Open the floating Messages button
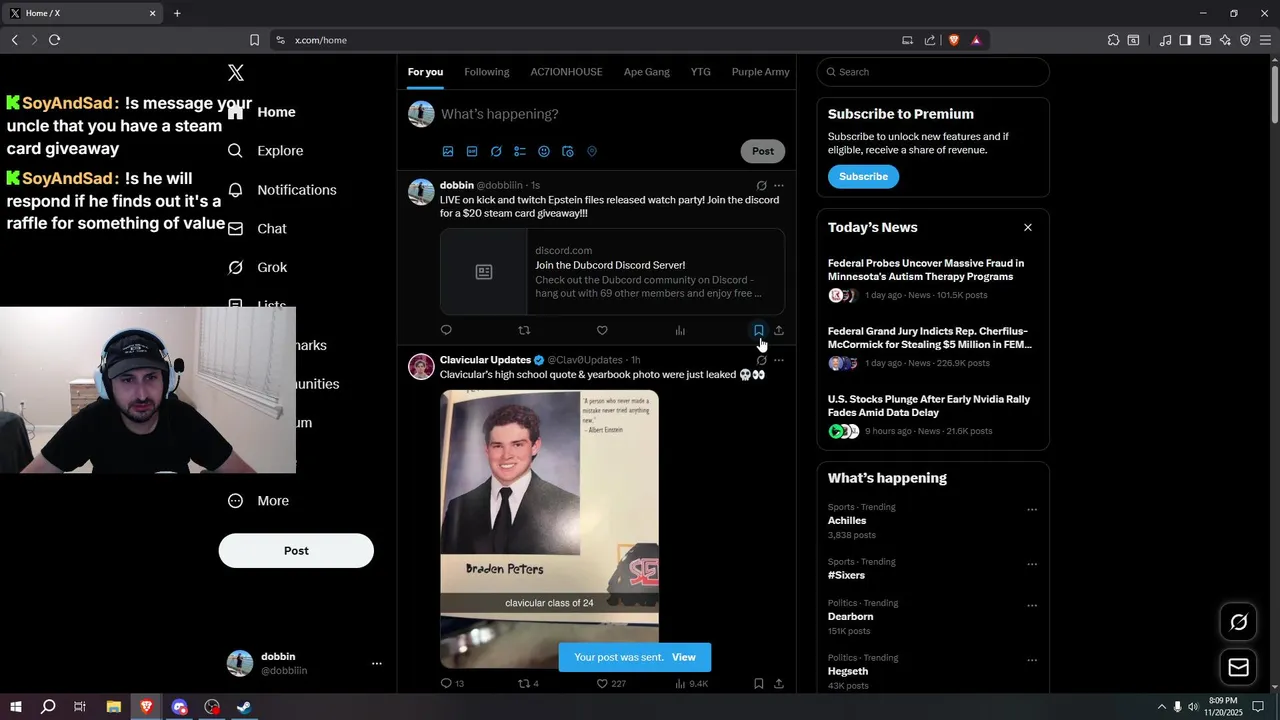Image resolution: width=1280 pixels, height=720 pixels. [x=1239, y=667]
